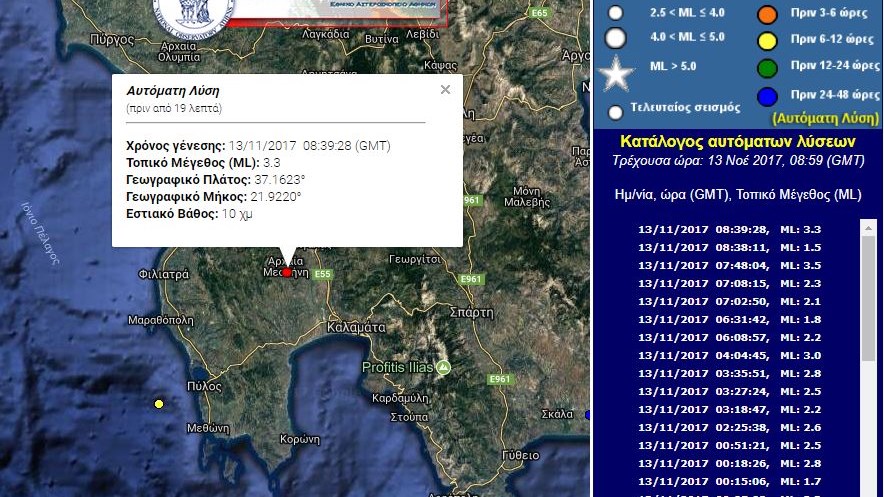Click the Γεωργίτσι village label
The width and height of the screenshot is (884, 497).
coord(415,259)
